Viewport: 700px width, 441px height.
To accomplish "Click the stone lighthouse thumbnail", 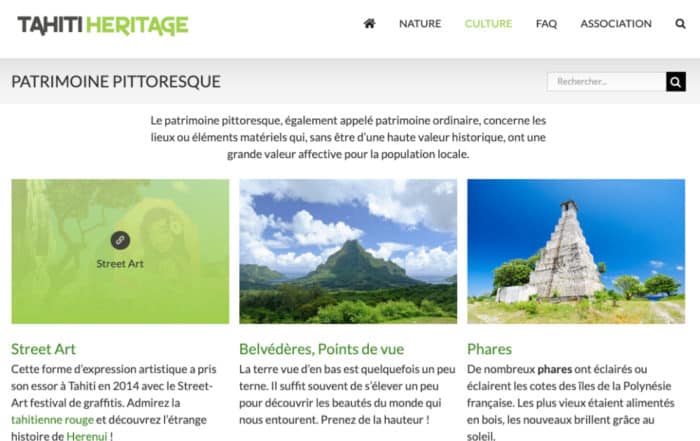I will click(576, 251).
